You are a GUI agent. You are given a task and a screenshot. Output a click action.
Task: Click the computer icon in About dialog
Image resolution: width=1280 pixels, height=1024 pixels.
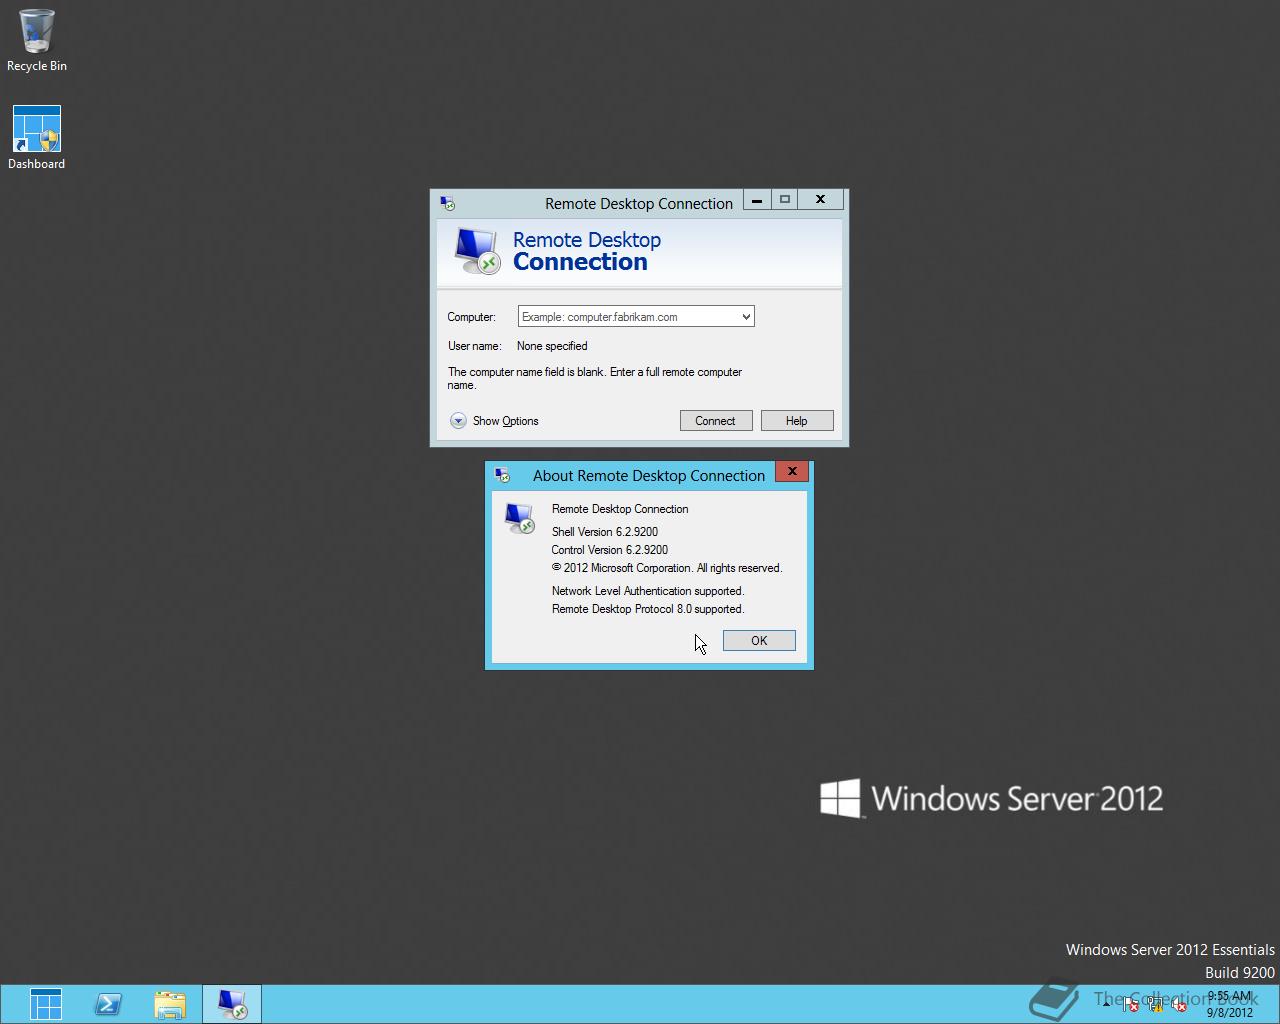(x=519, y=517)
